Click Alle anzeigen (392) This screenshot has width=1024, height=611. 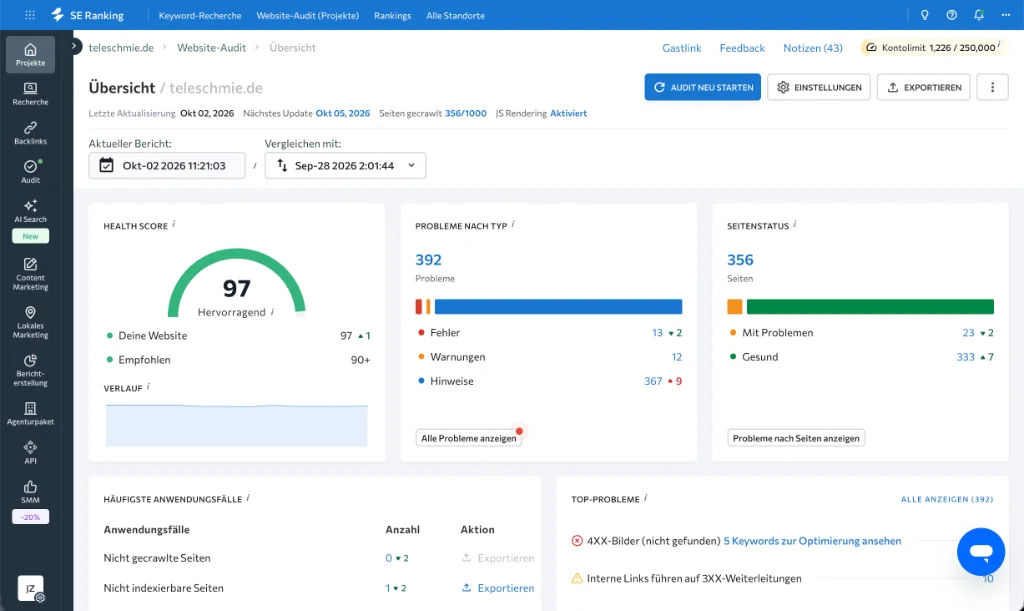pyautogui.click(x=947, y=499)
